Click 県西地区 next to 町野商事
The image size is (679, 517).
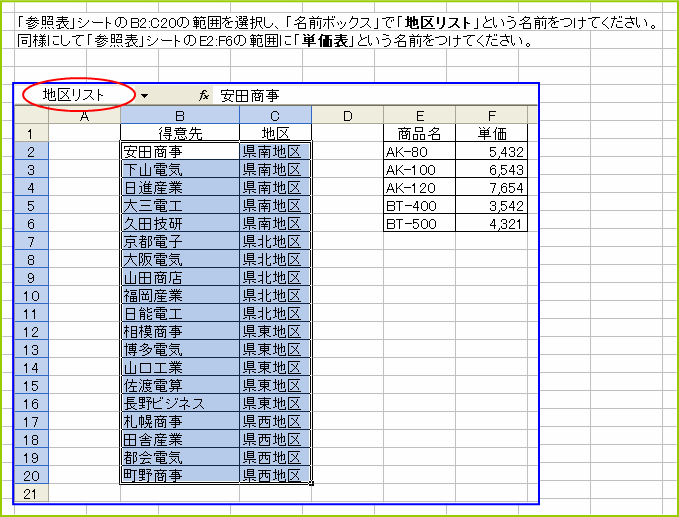275,475
